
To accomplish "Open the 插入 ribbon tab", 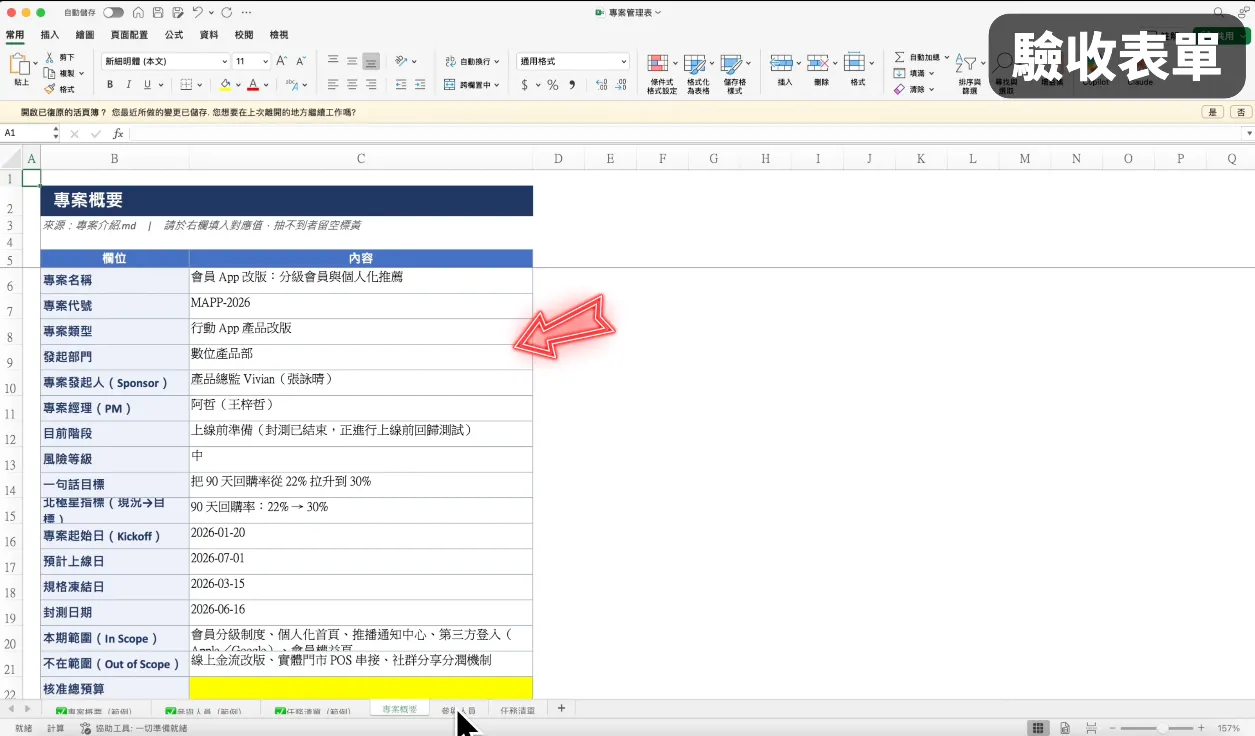I will coord(50,35).
